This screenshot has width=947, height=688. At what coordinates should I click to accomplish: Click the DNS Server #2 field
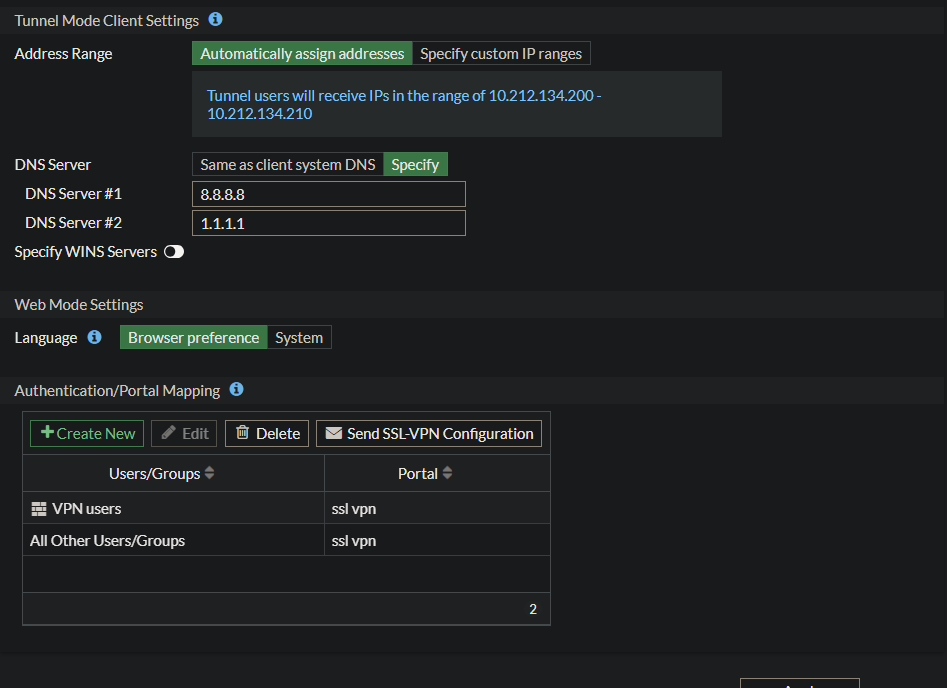(x=328, y=223)
